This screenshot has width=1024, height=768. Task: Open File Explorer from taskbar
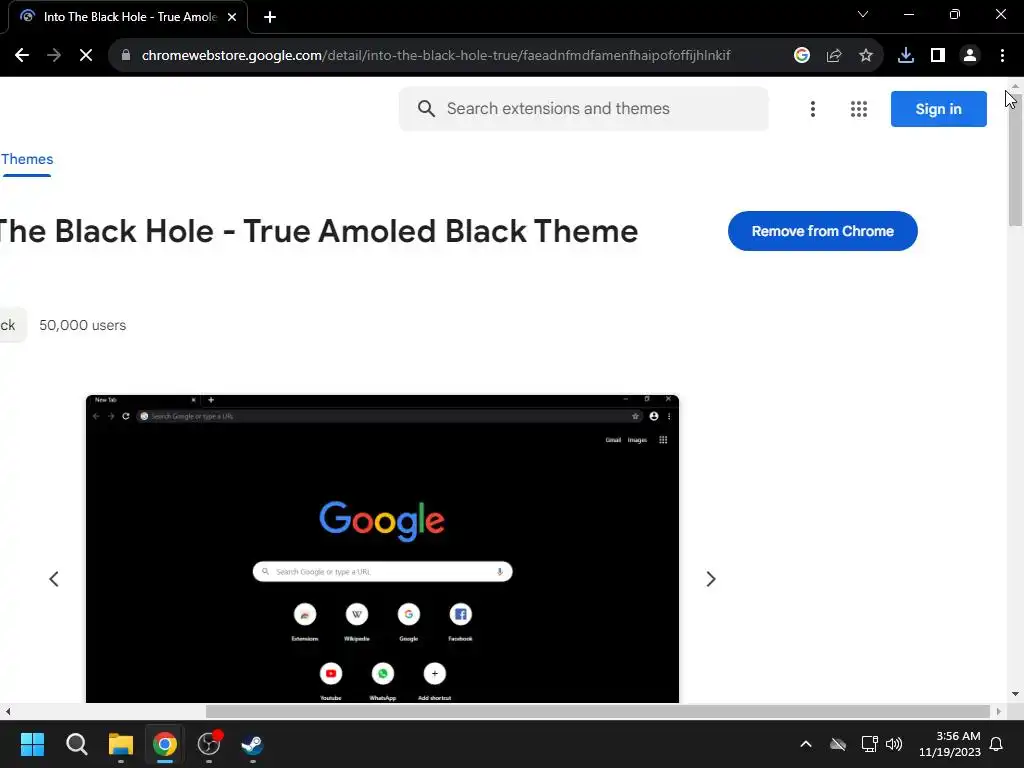point(121,744)
